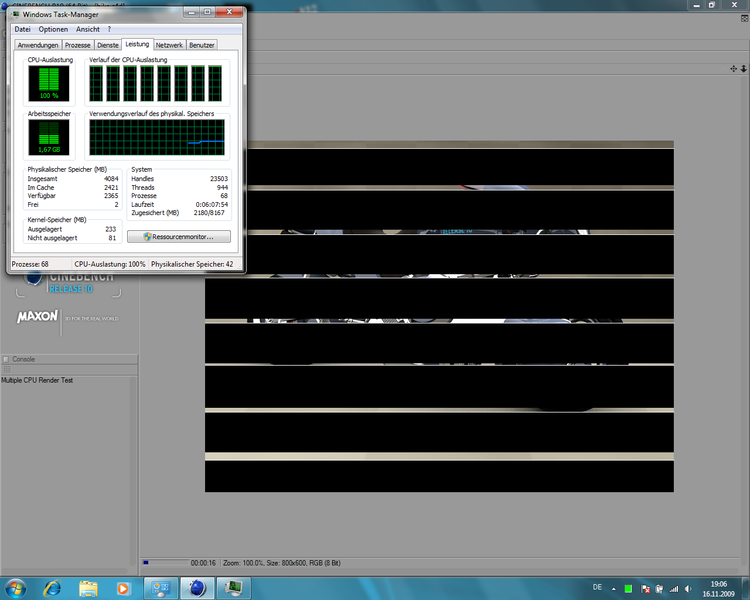
Task: Switch to Cinebench via its taskbar icon
Action: pos(199,586)
